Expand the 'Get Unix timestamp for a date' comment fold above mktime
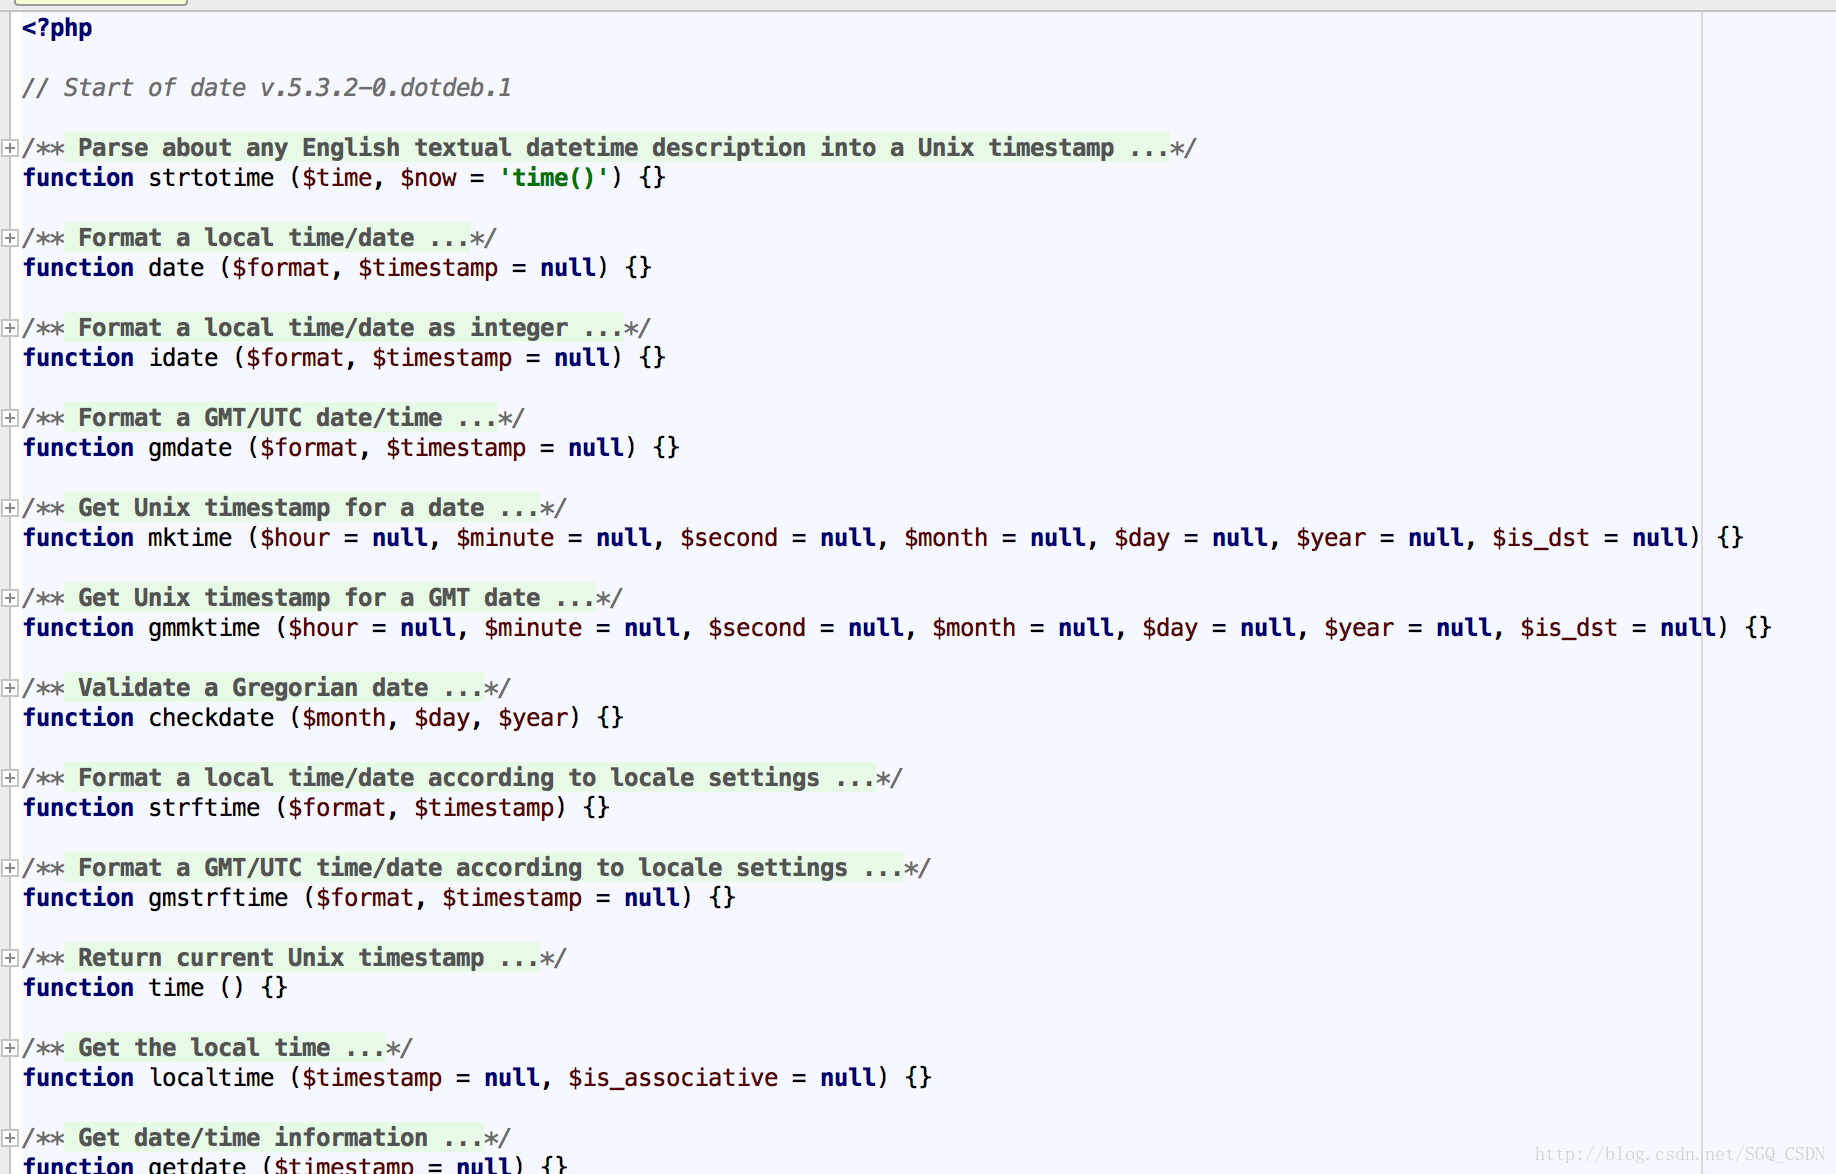Viewport: 1836px width, 1174px height. pyautogui.click(x=10, y=508)
